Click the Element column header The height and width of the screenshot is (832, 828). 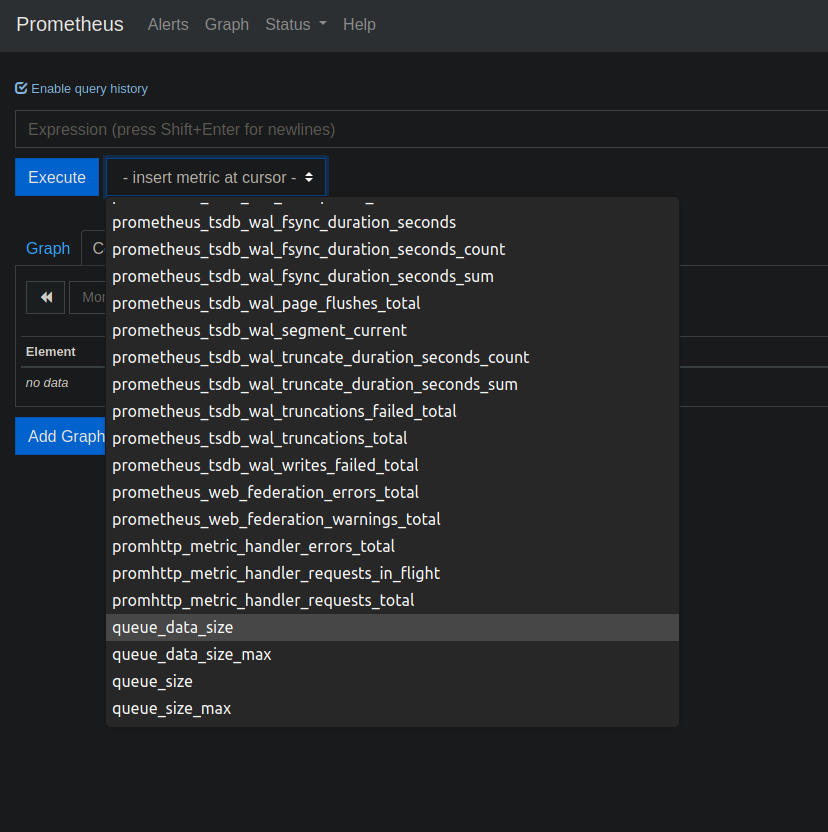[x=51, y=352]
